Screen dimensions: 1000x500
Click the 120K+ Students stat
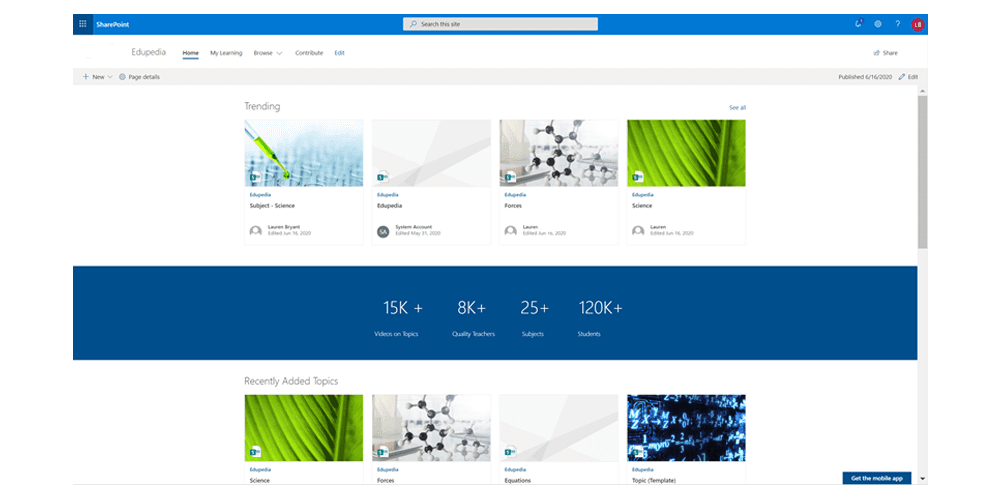tap(600, 318)
